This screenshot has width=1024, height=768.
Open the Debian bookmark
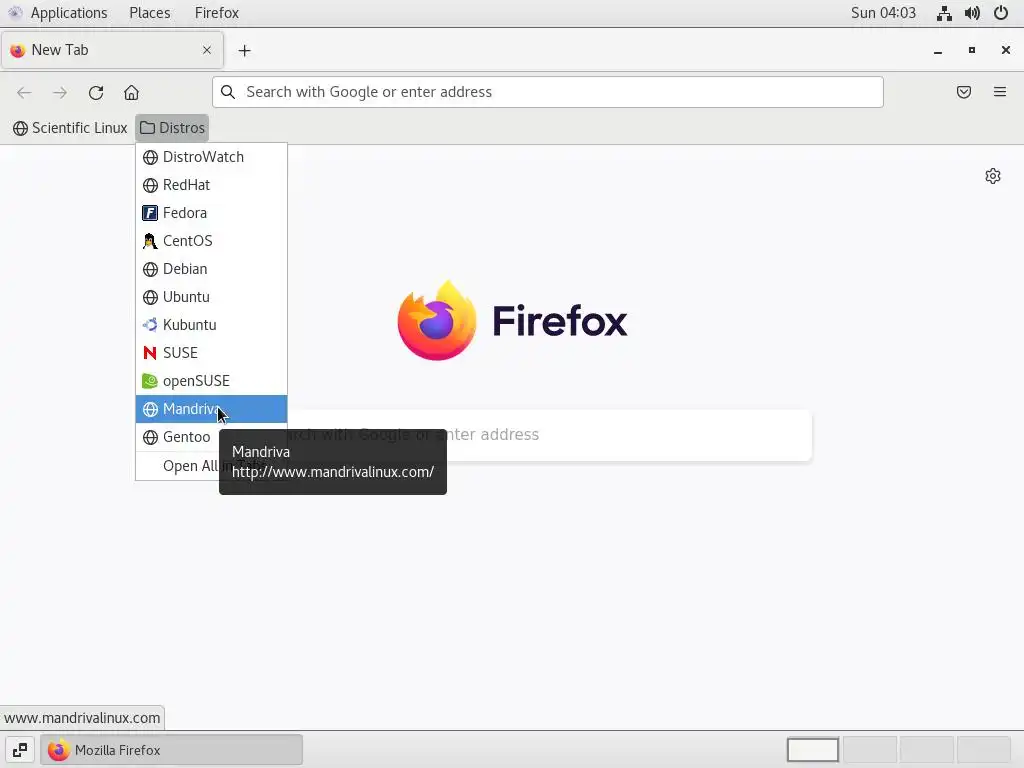click(x=211, y=270)
